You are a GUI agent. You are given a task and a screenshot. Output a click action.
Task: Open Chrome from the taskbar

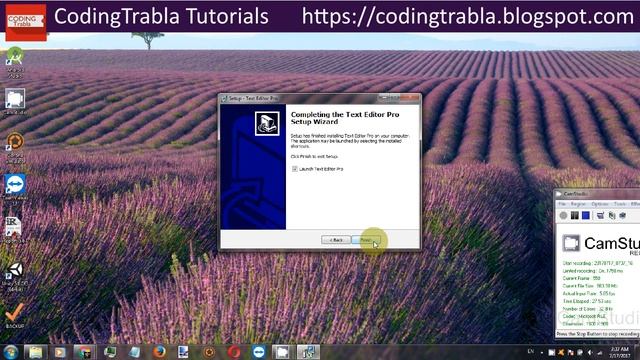[84, 352]
